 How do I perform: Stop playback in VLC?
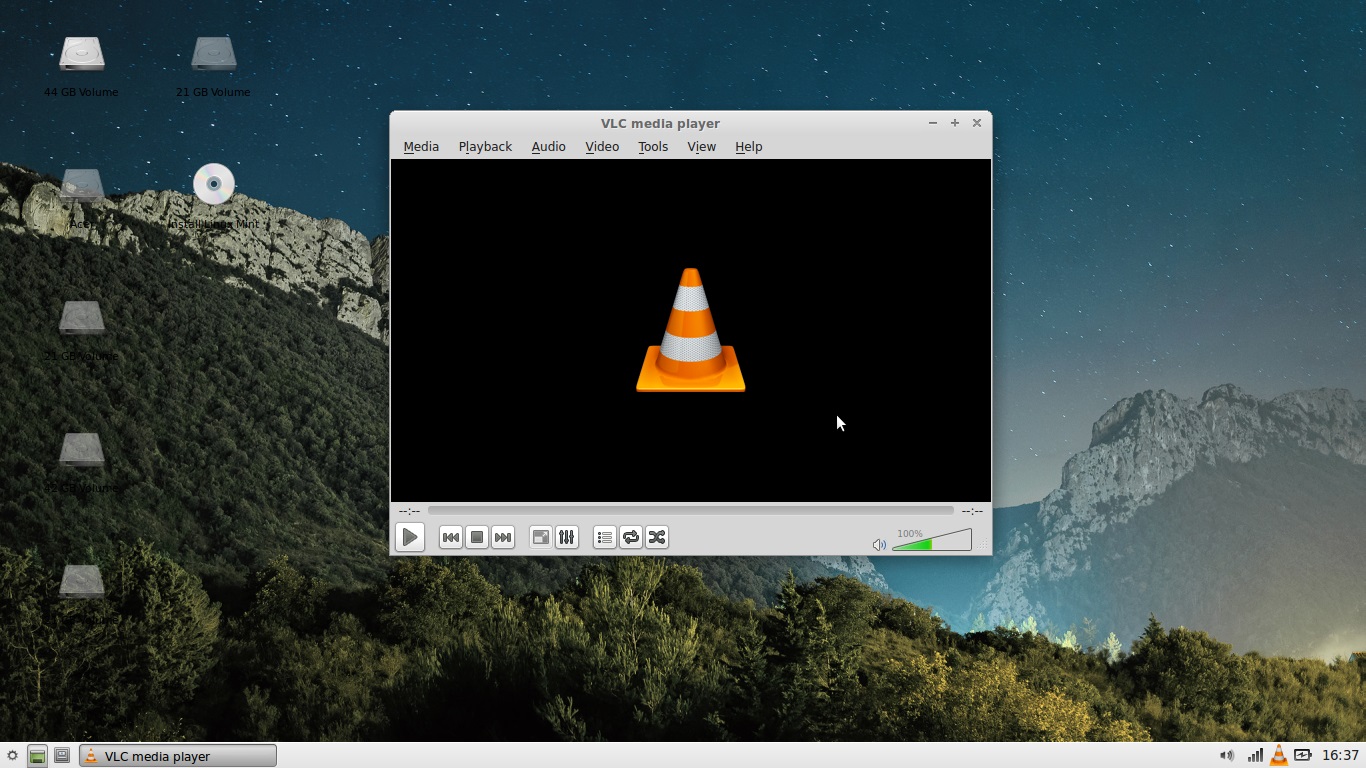[x=477, y=537]
